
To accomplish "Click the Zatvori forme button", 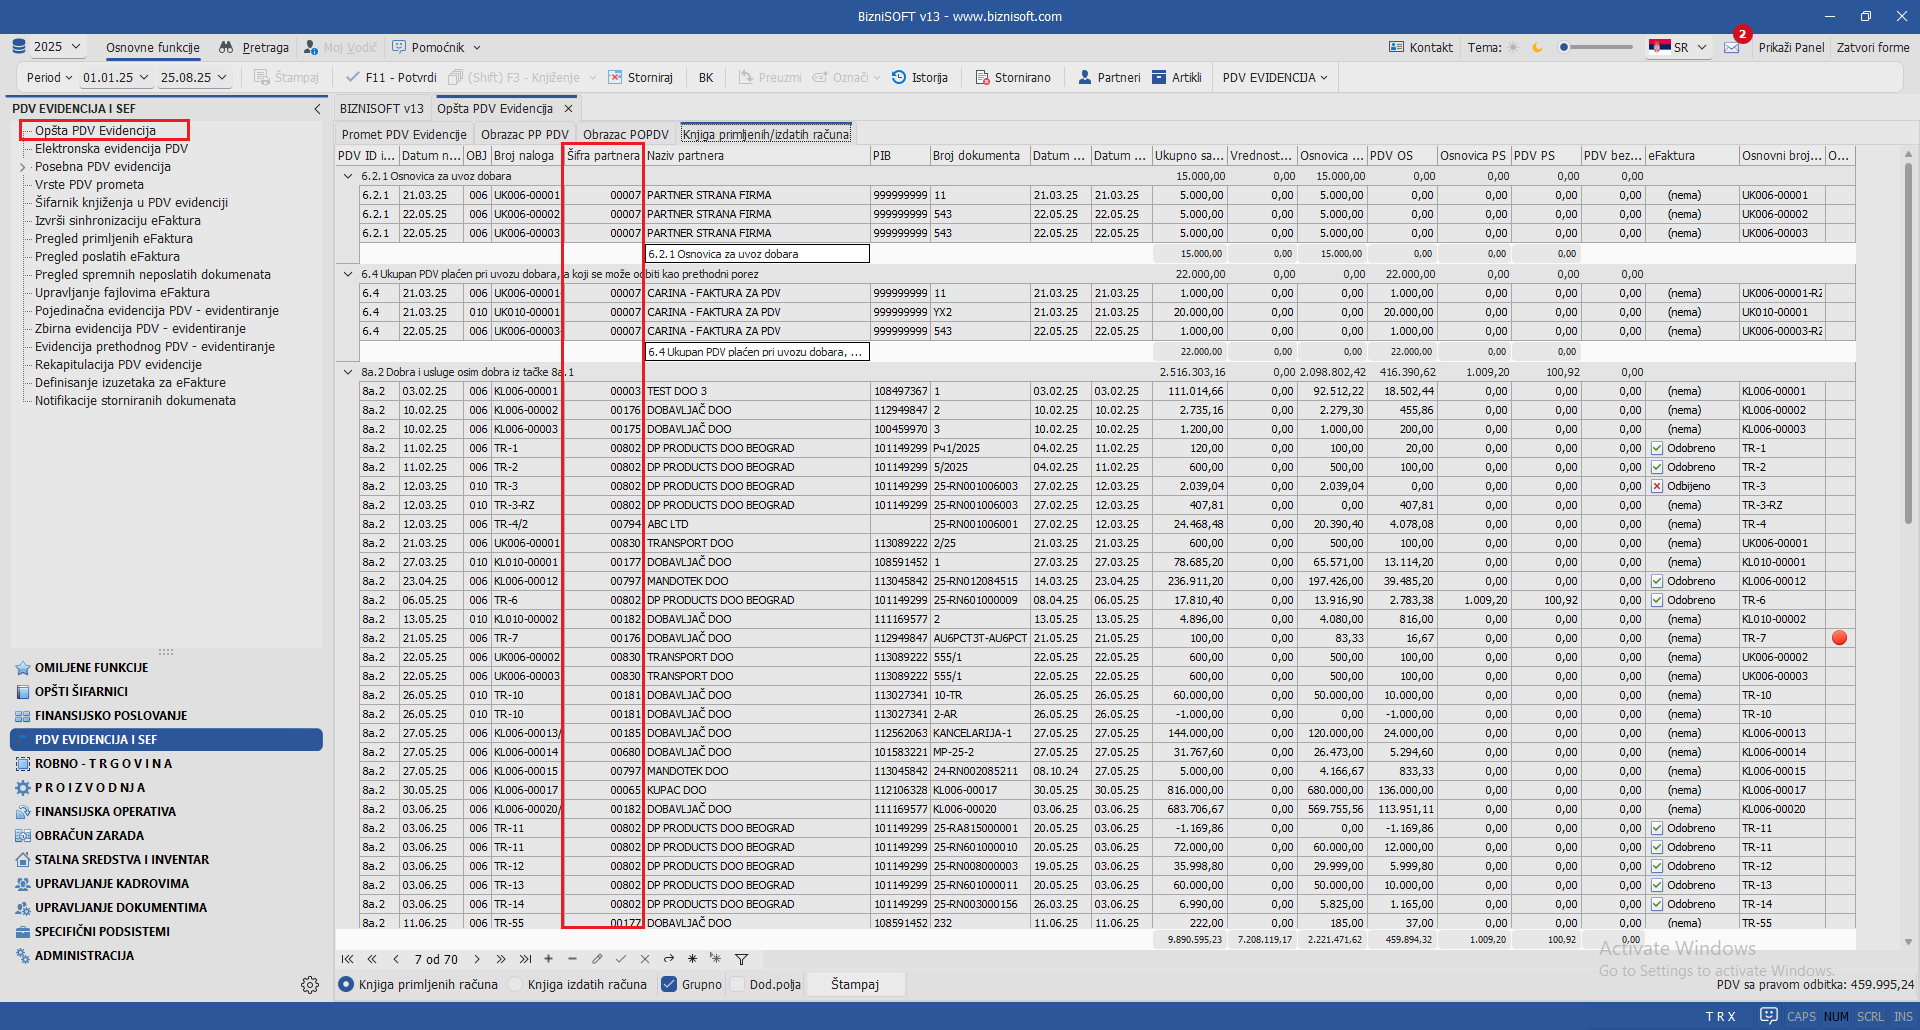I will [x=1872, y=47].
